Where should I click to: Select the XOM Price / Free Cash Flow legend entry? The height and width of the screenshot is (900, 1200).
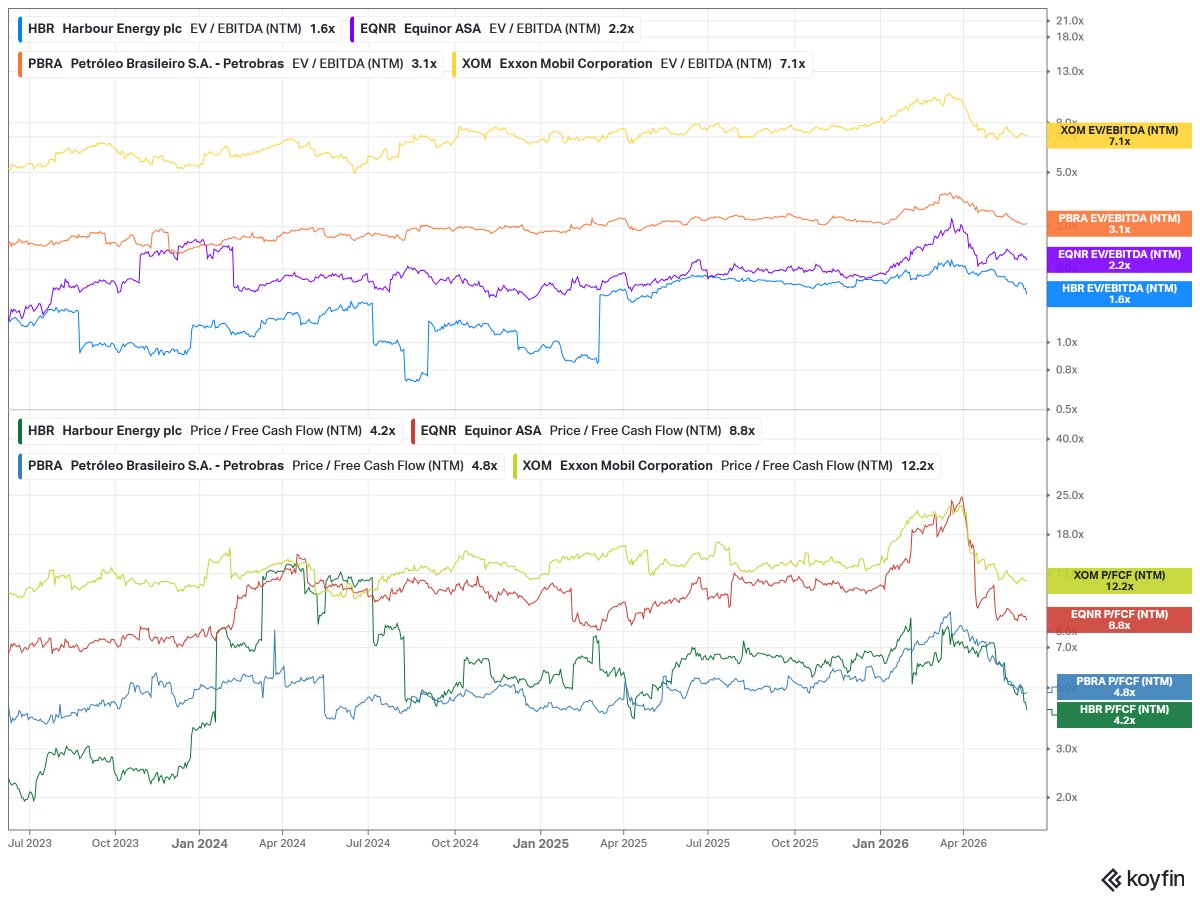coord(725,465)
